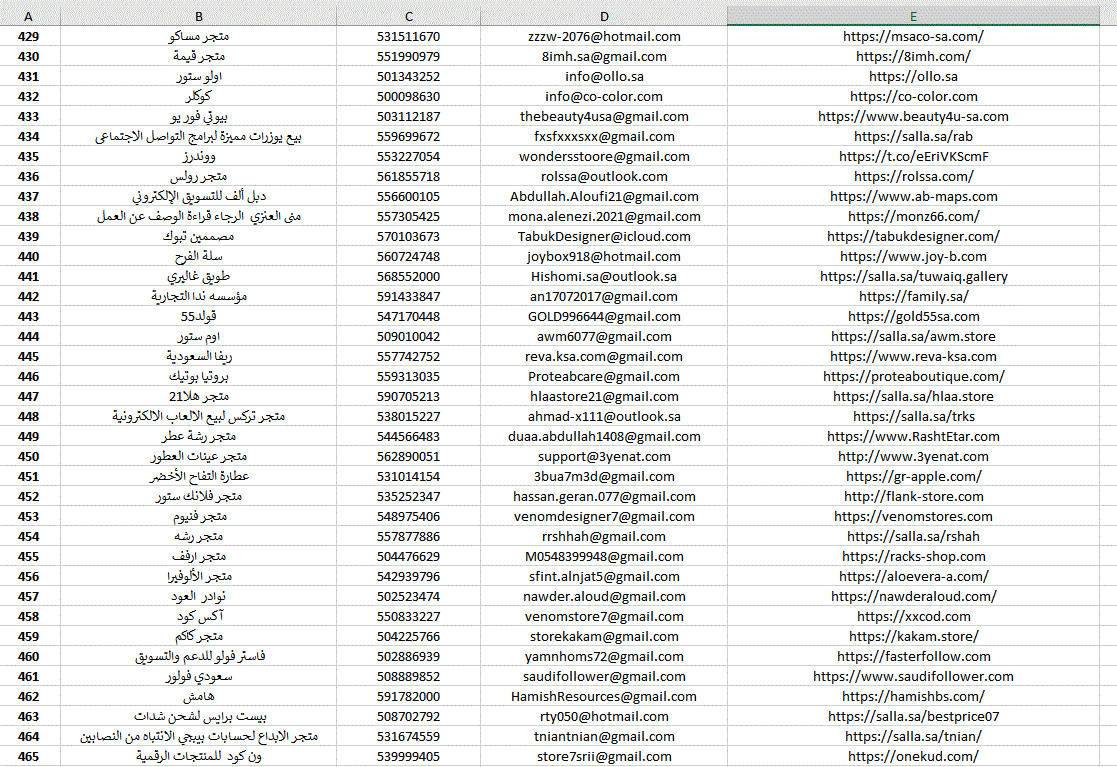
Task: Select cell thebeauty4usa@gmail.com
Action: coord(604,116)
